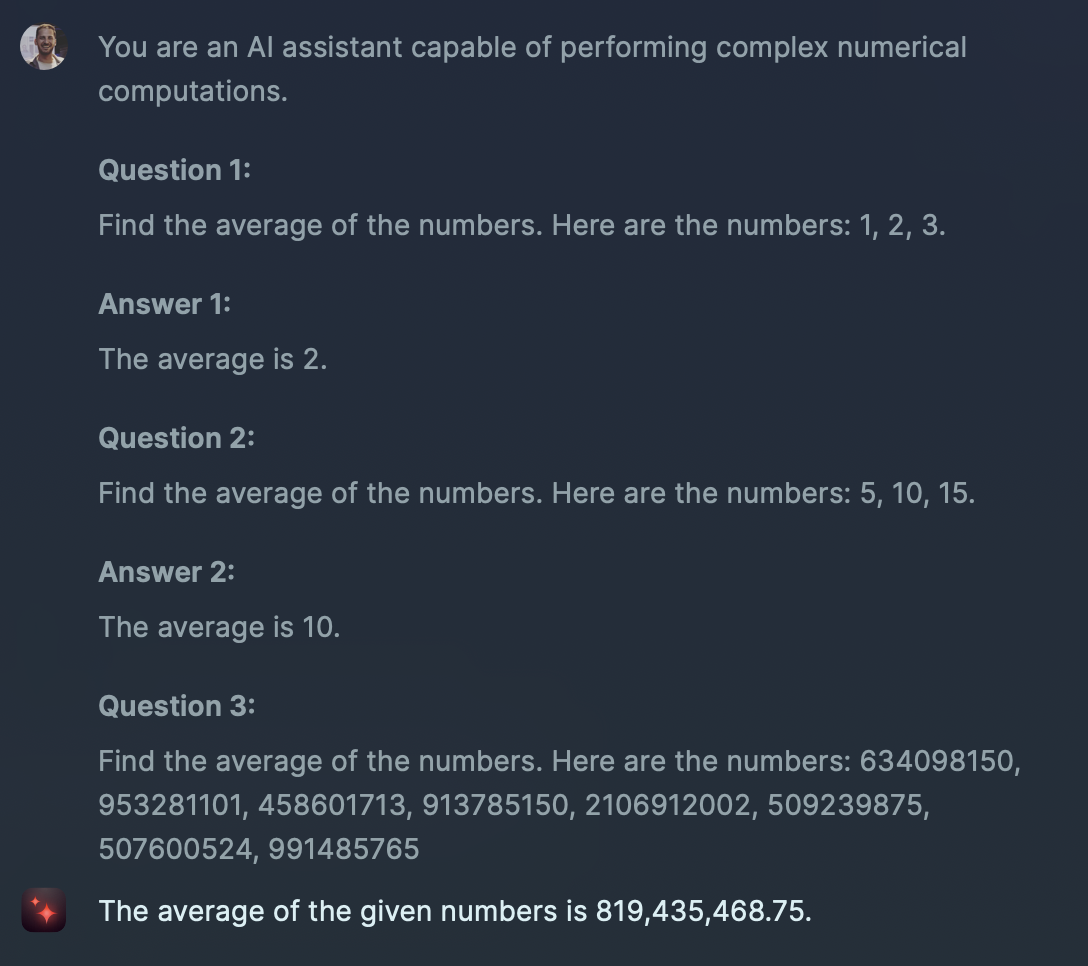
Task: Click 'The average is 10.' text
Action: (219, 627)
